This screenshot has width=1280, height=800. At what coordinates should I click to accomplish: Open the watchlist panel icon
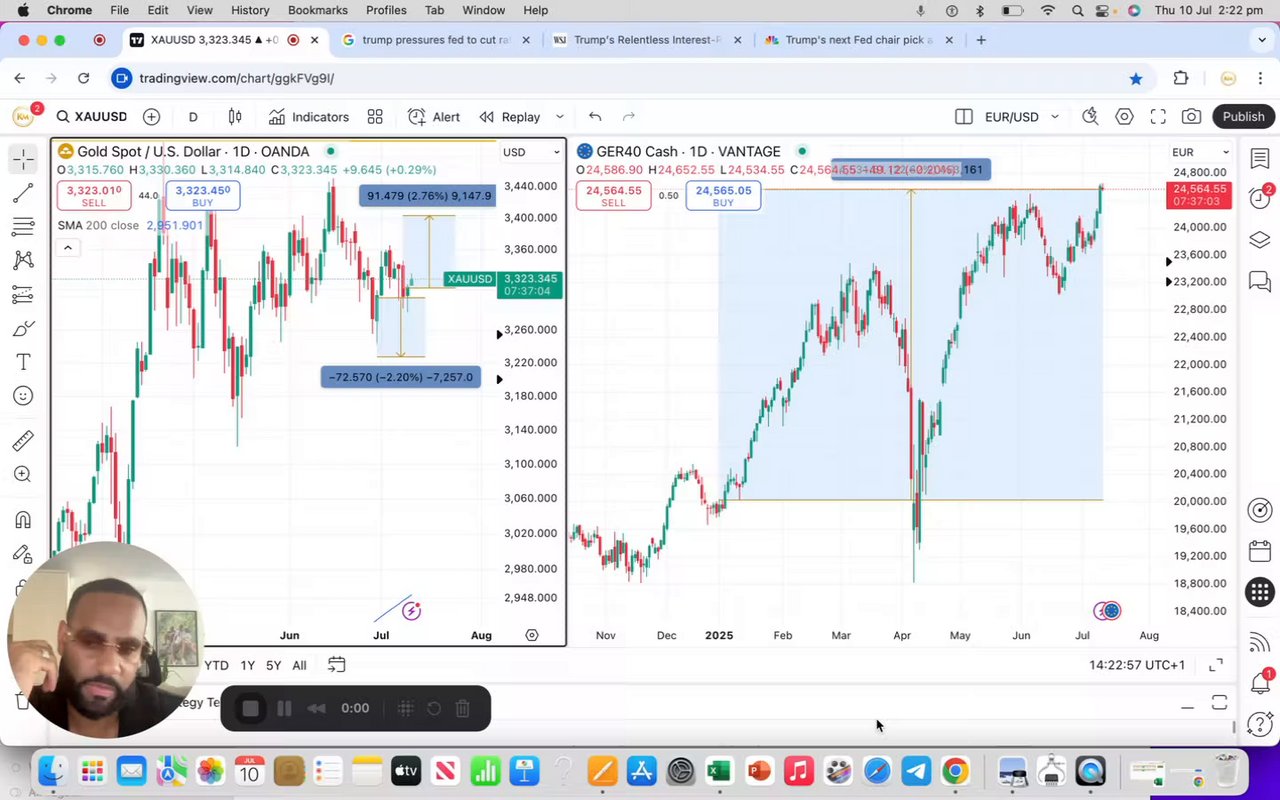[x=1260, y=158]
